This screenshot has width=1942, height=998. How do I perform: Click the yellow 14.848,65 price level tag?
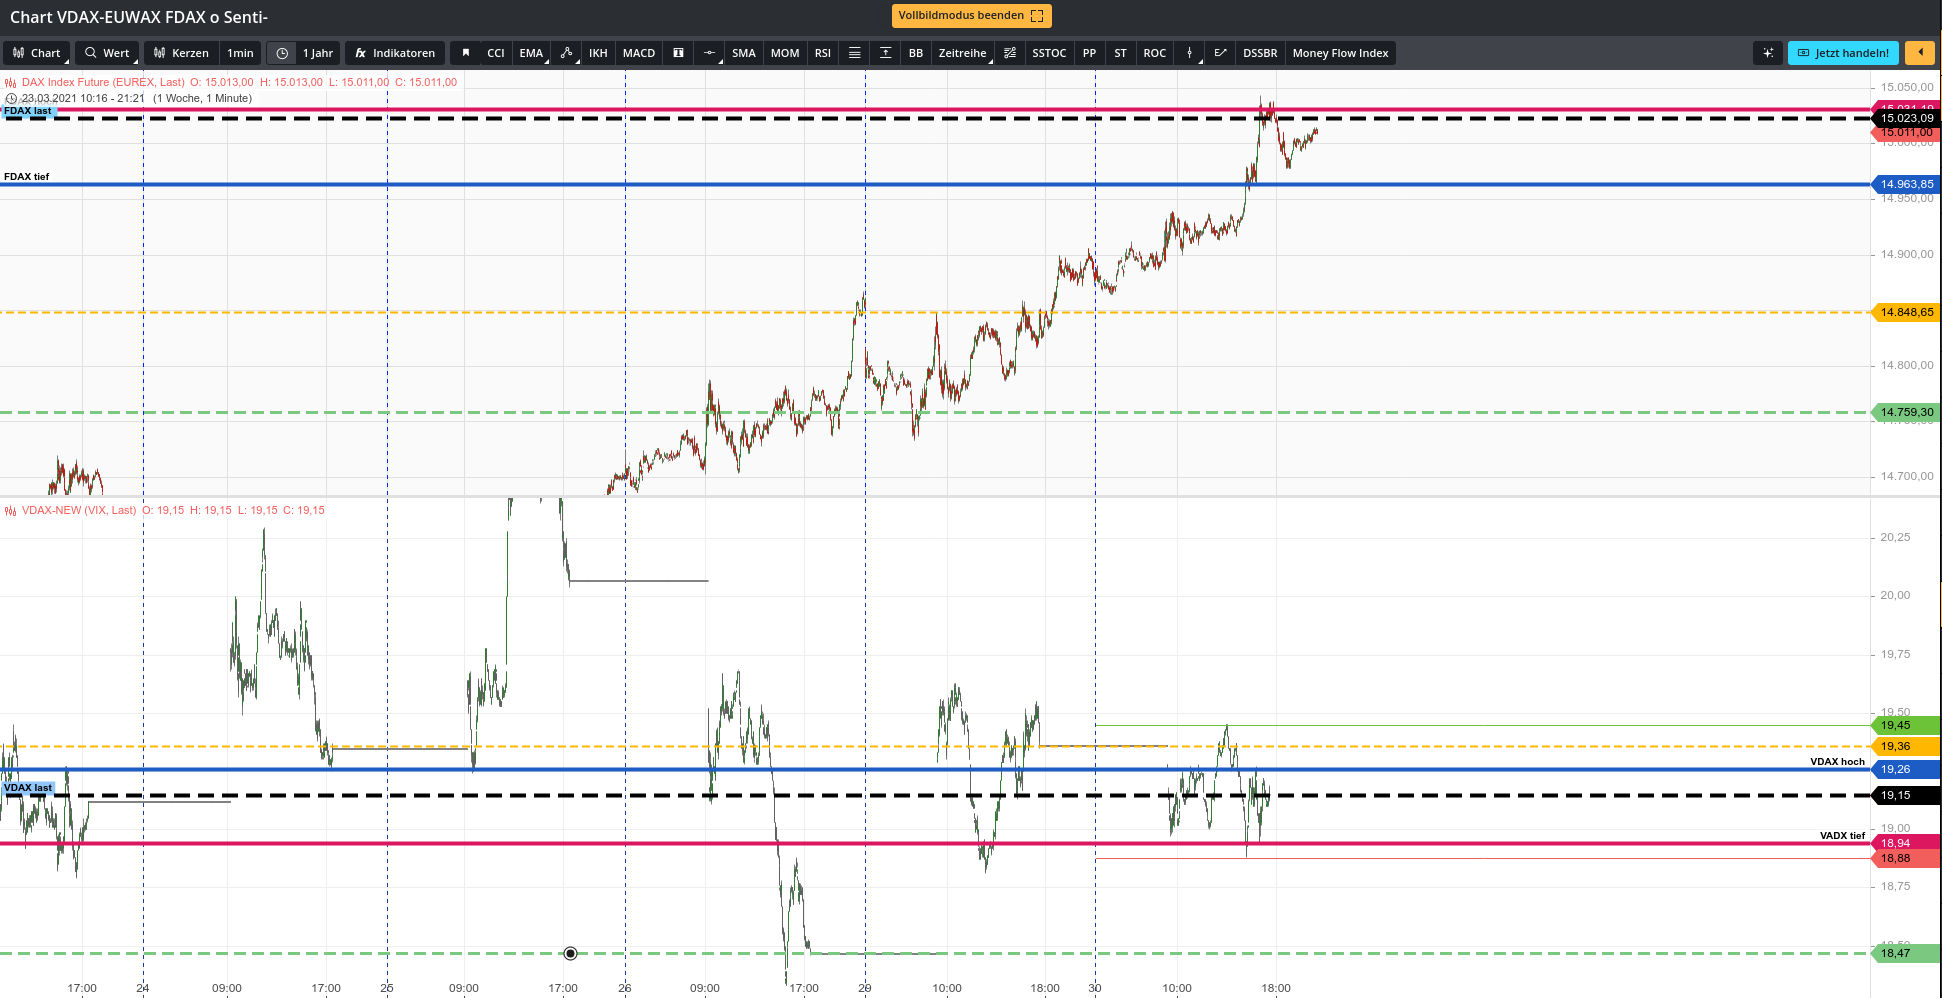click(1905, 313)
